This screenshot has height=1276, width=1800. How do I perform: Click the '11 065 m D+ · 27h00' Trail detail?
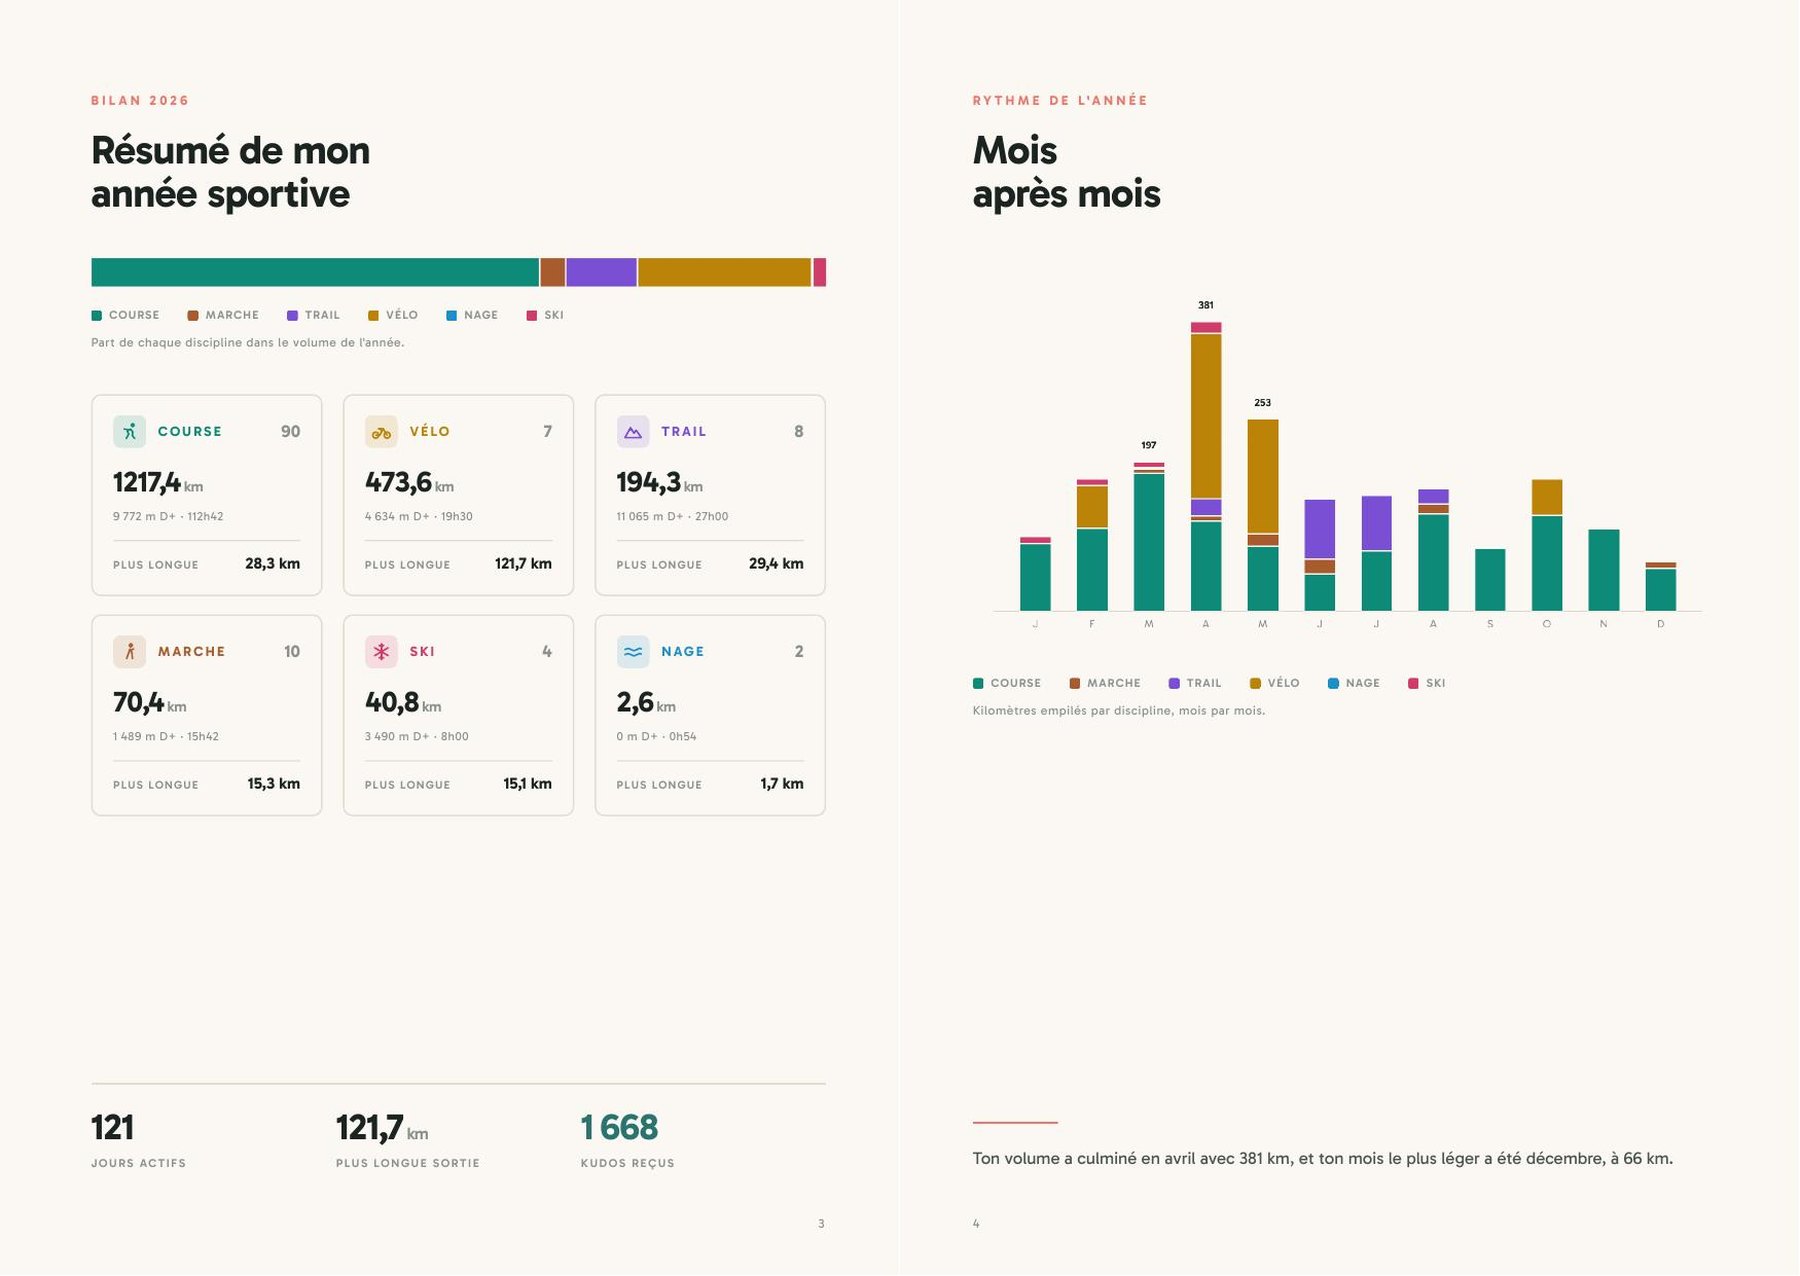point(672,517)
